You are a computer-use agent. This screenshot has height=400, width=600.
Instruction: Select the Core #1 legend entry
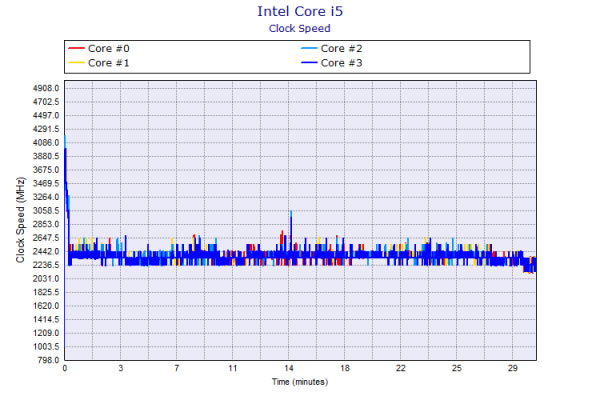click(99, 63)
